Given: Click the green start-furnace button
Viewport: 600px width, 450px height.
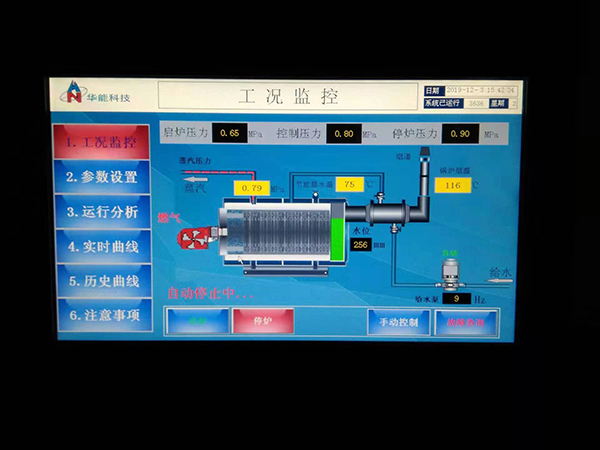Looking at the screenshot, I should (x=198, y=321).
